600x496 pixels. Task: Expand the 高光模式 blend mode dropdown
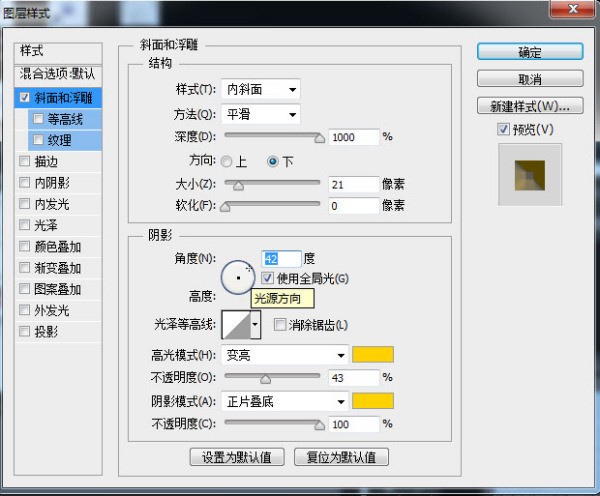[286, 355]
